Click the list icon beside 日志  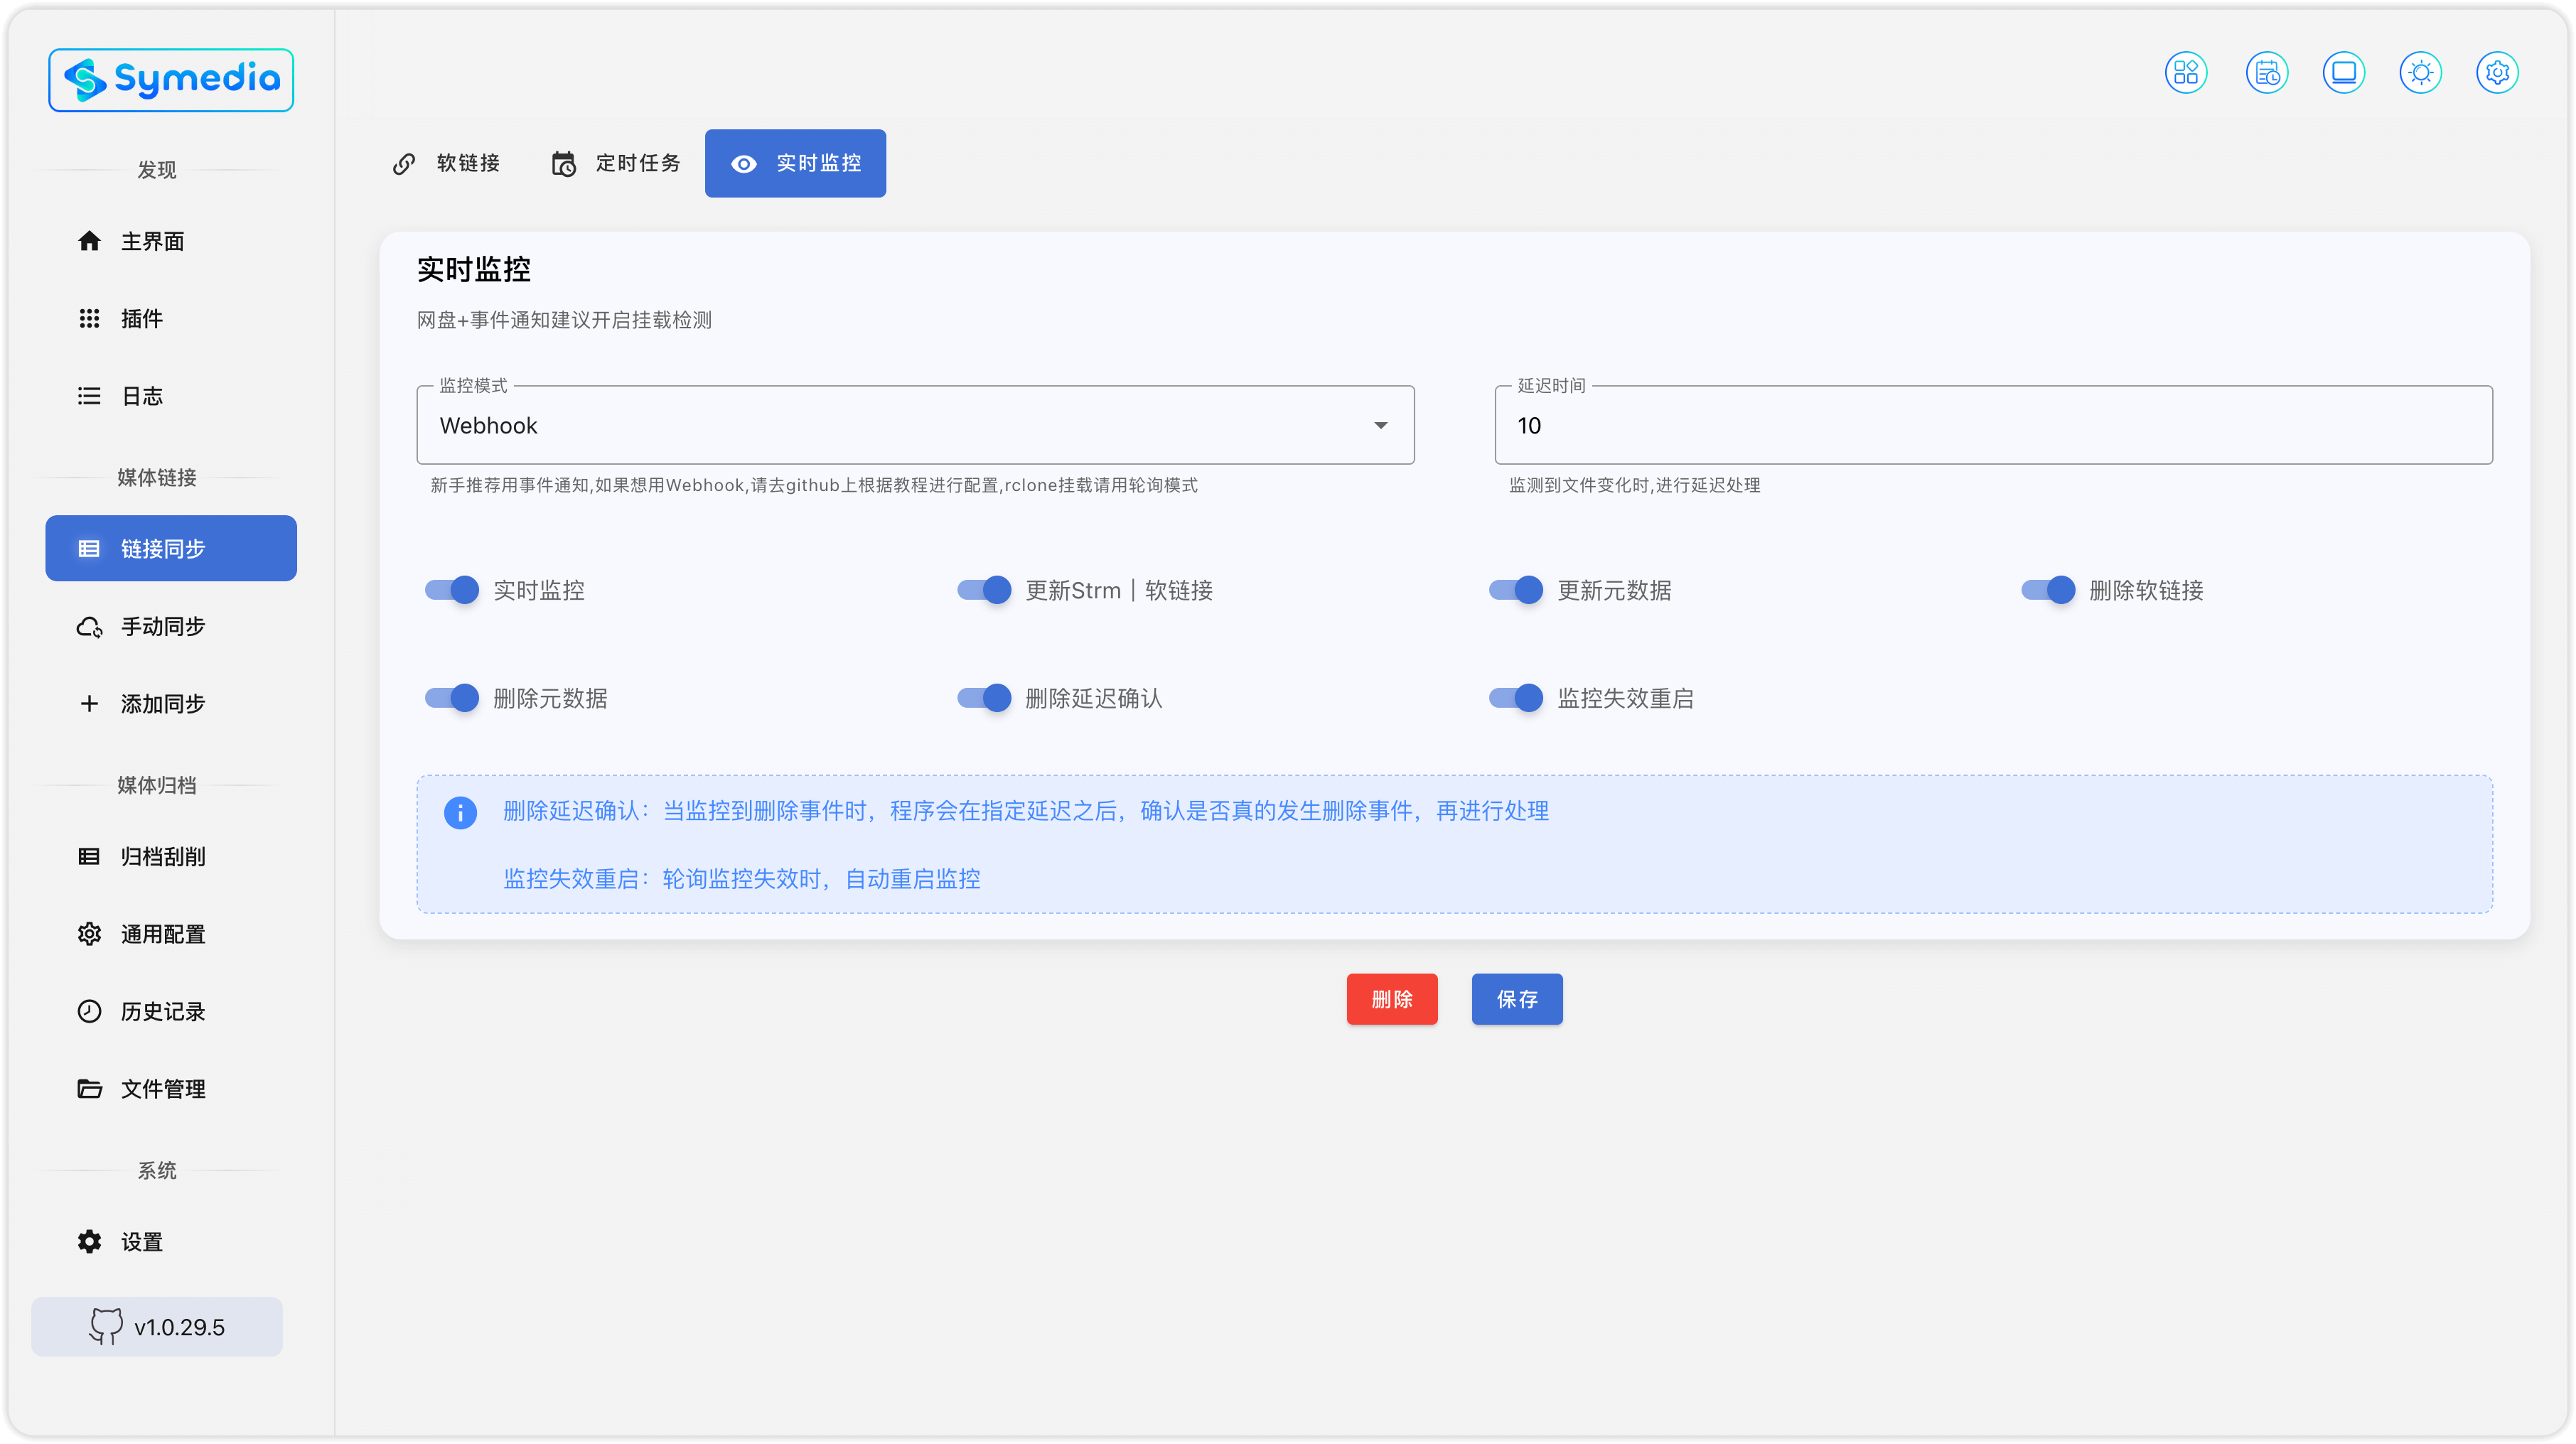point(89,396)
